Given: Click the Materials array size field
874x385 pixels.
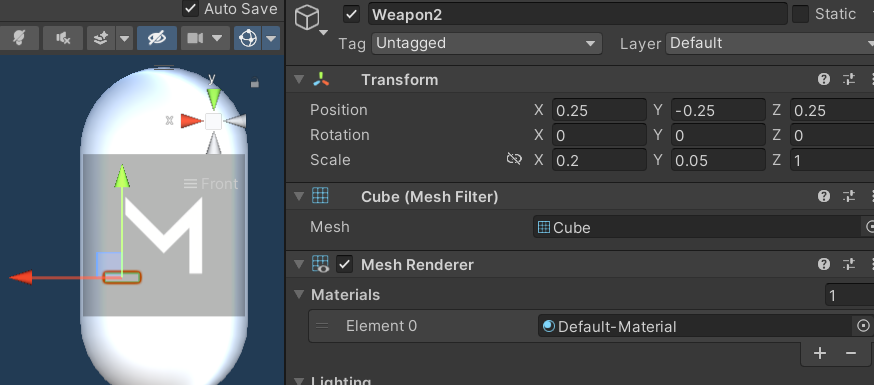Looking at the screenshot, I should 849,295.
